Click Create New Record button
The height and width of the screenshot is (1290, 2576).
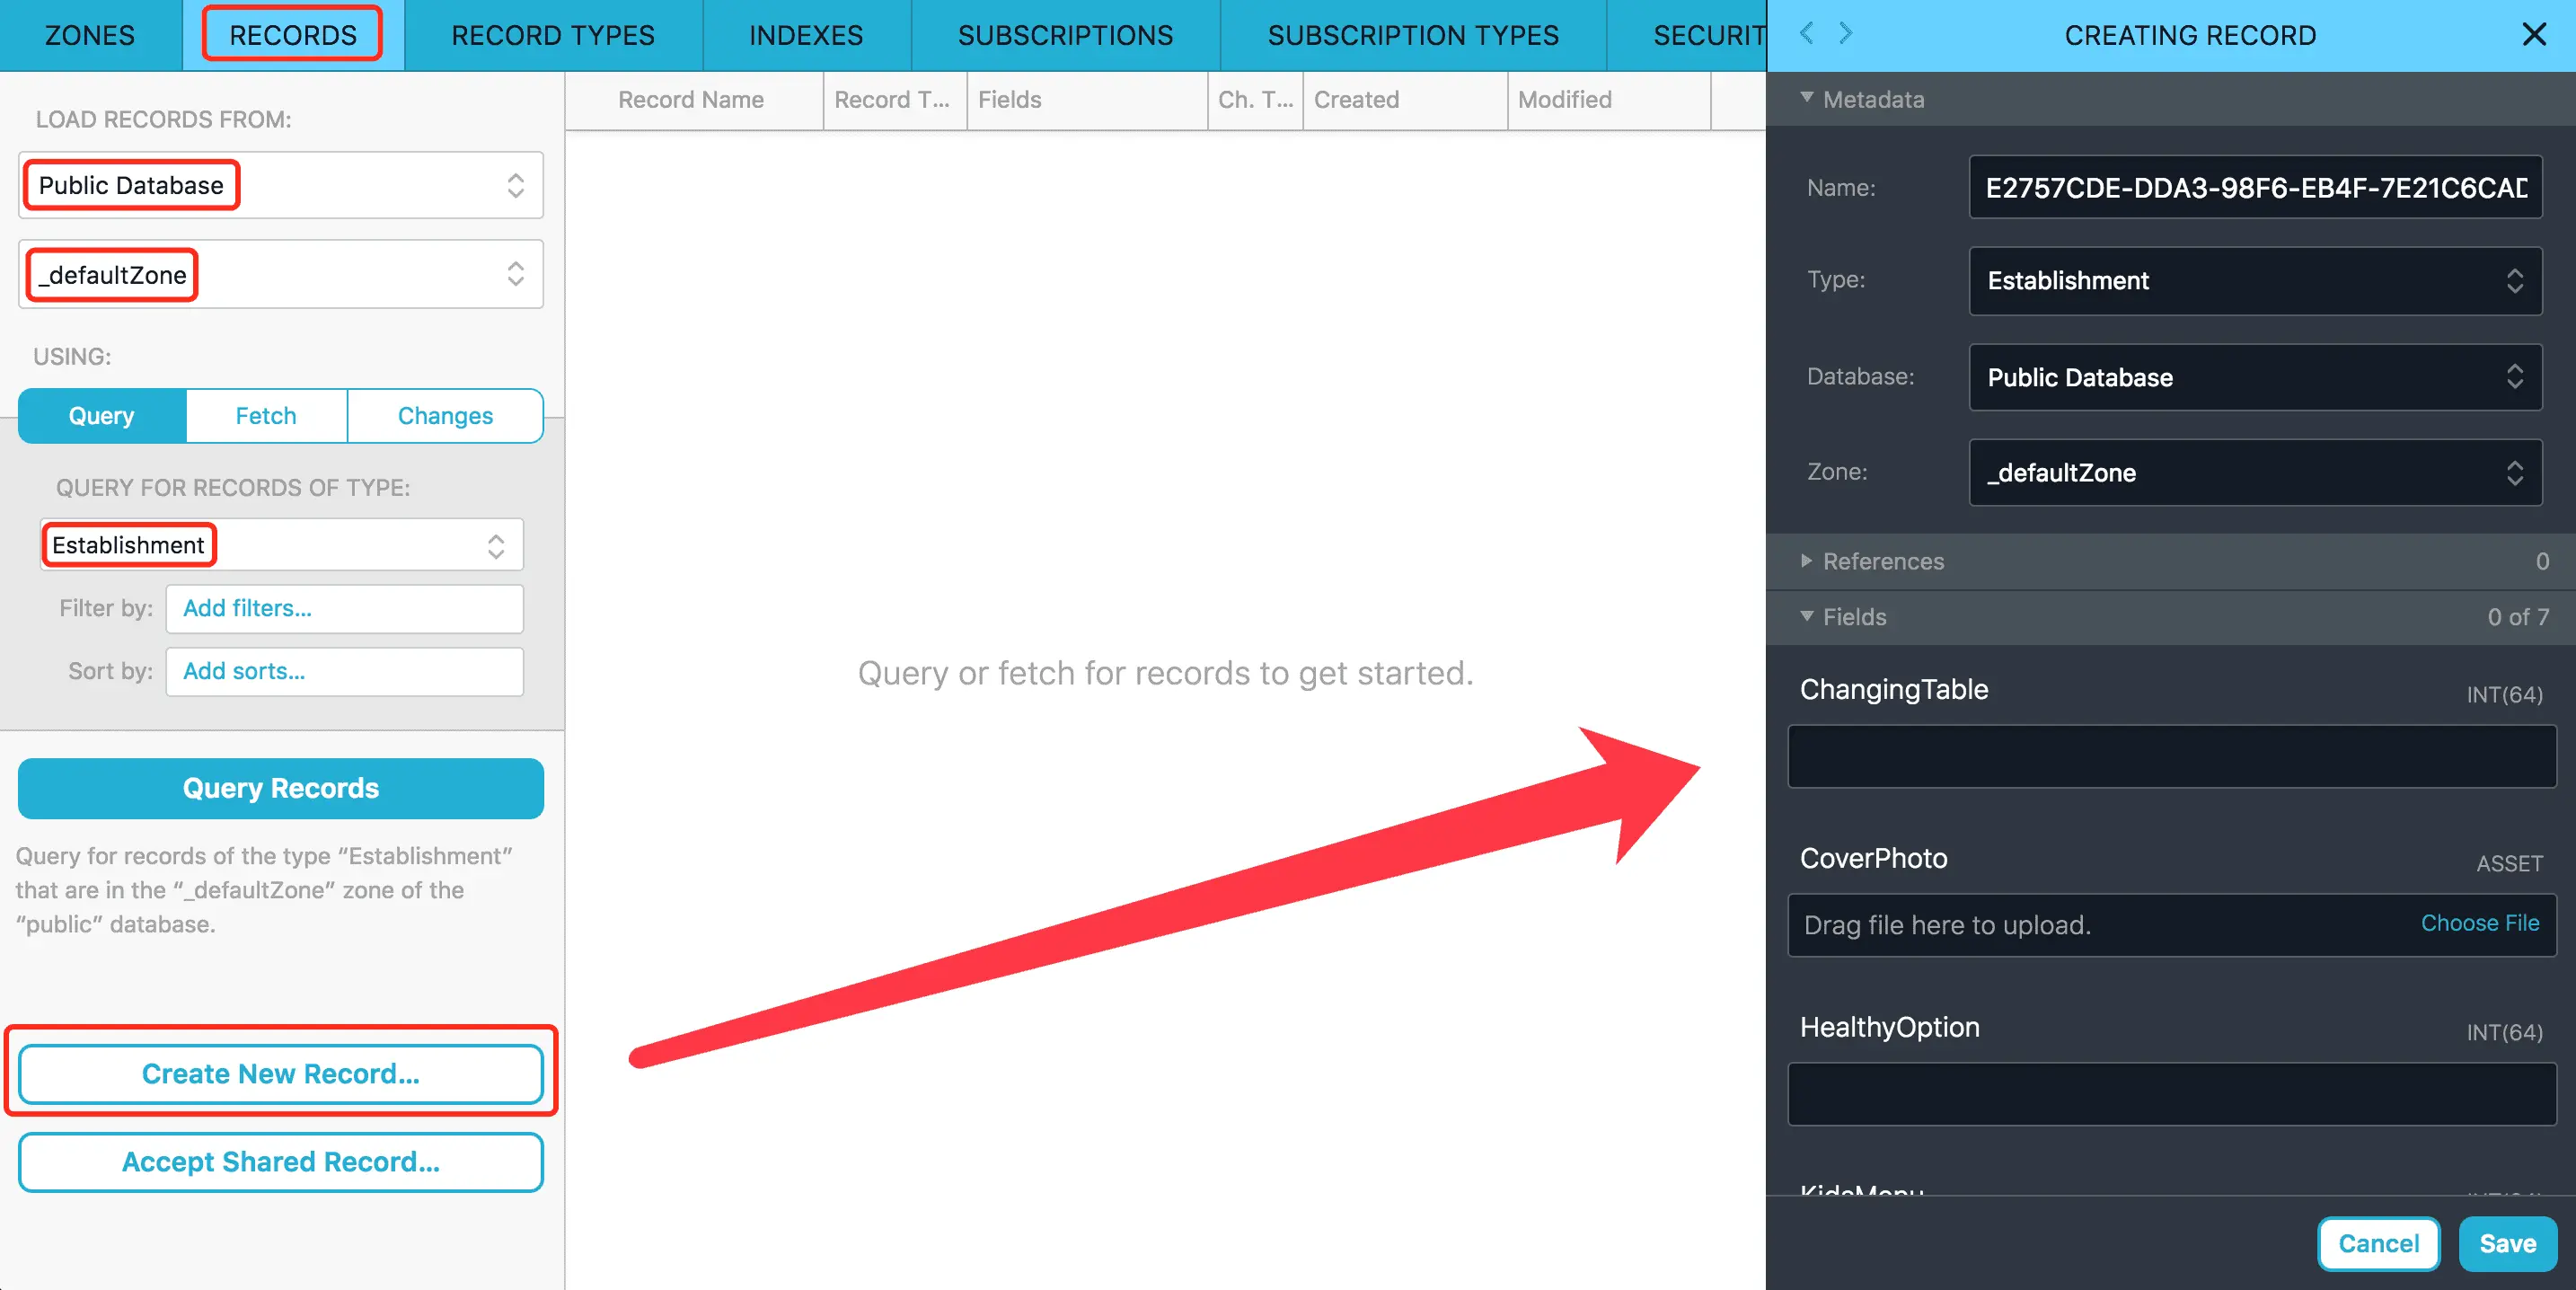click(x=281, y=1074)
